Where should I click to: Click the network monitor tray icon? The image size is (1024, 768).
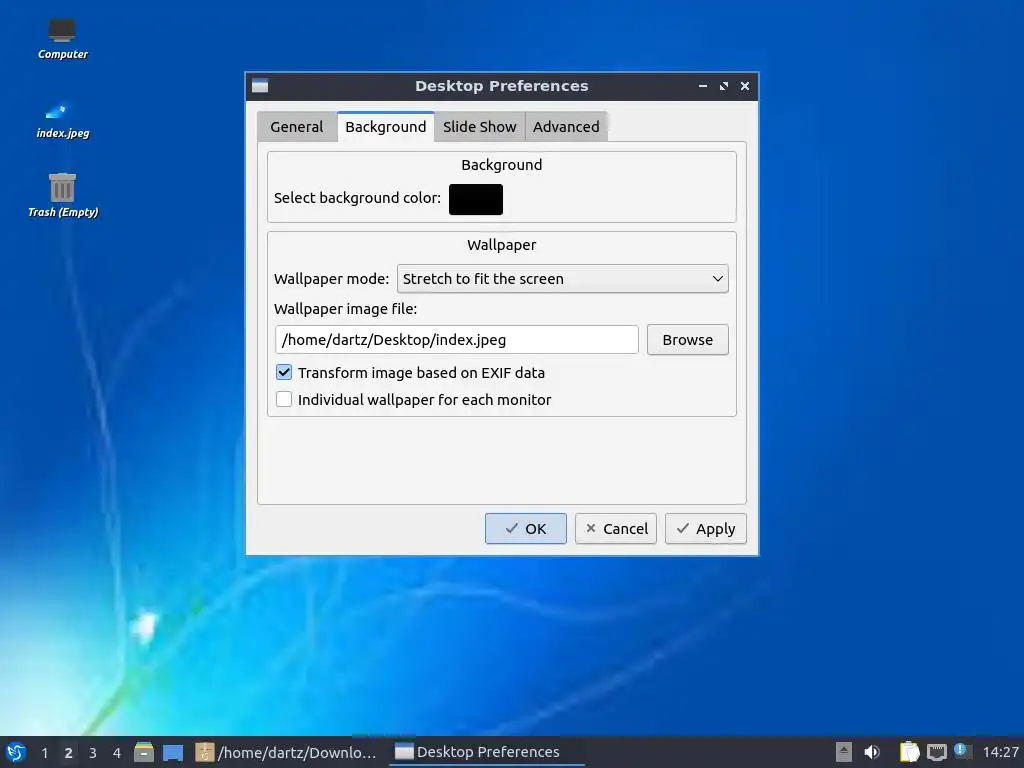[936, 752]
